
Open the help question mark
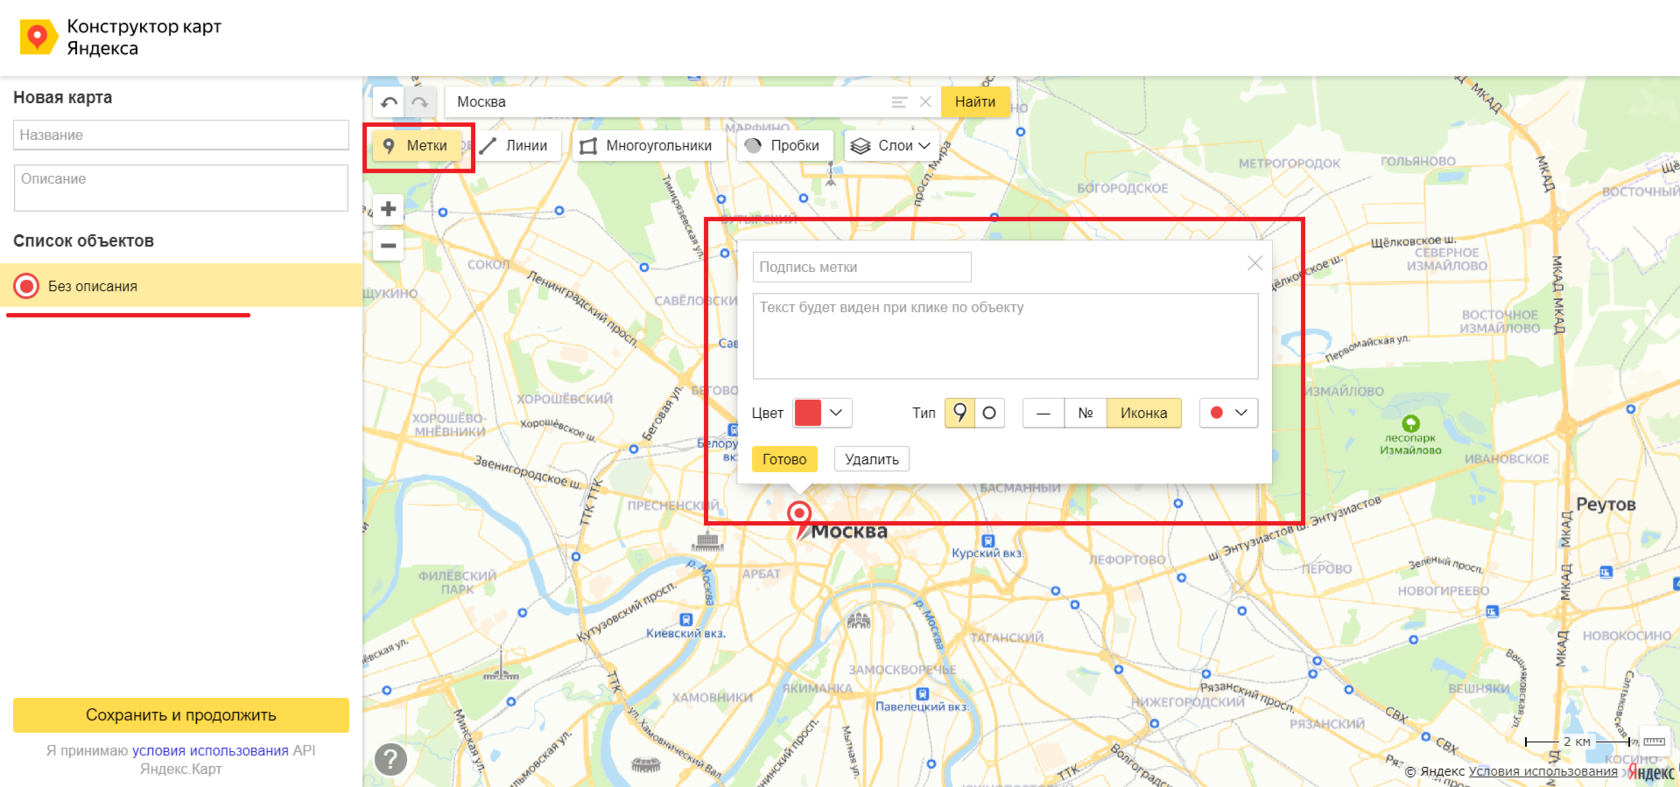click(x=390, y=759)
